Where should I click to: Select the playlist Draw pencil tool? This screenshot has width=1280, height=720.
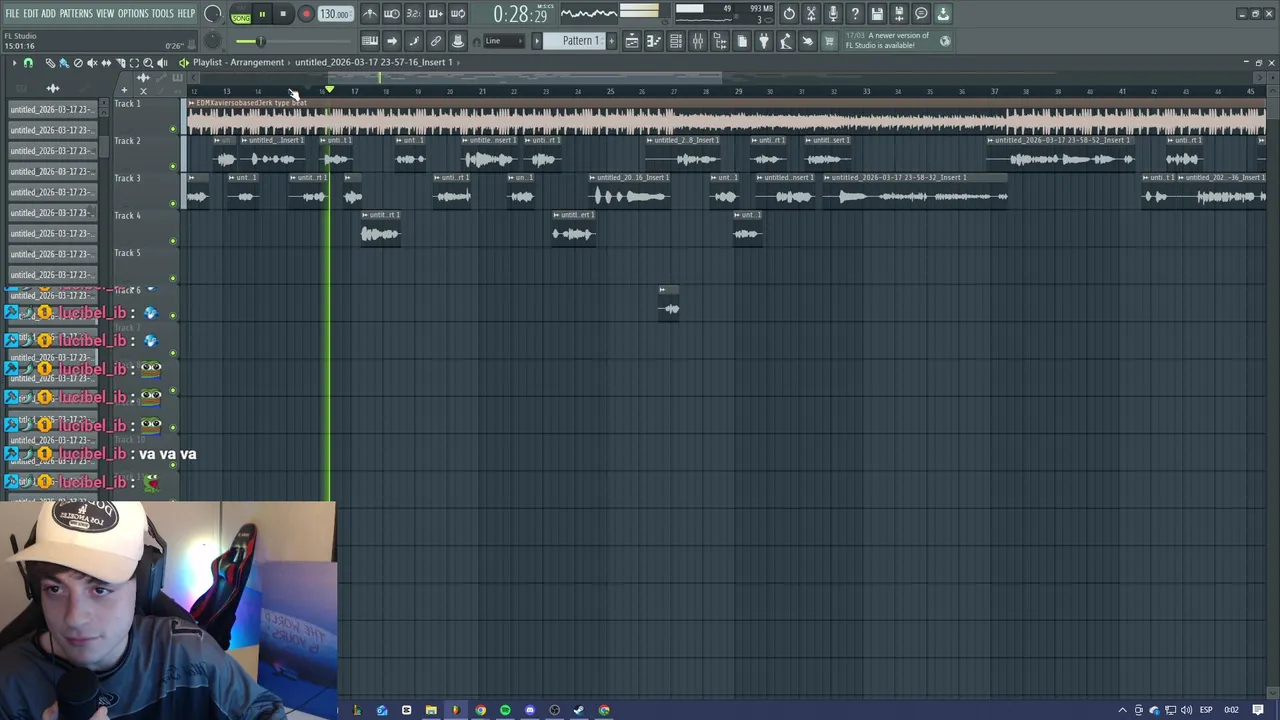50,62
